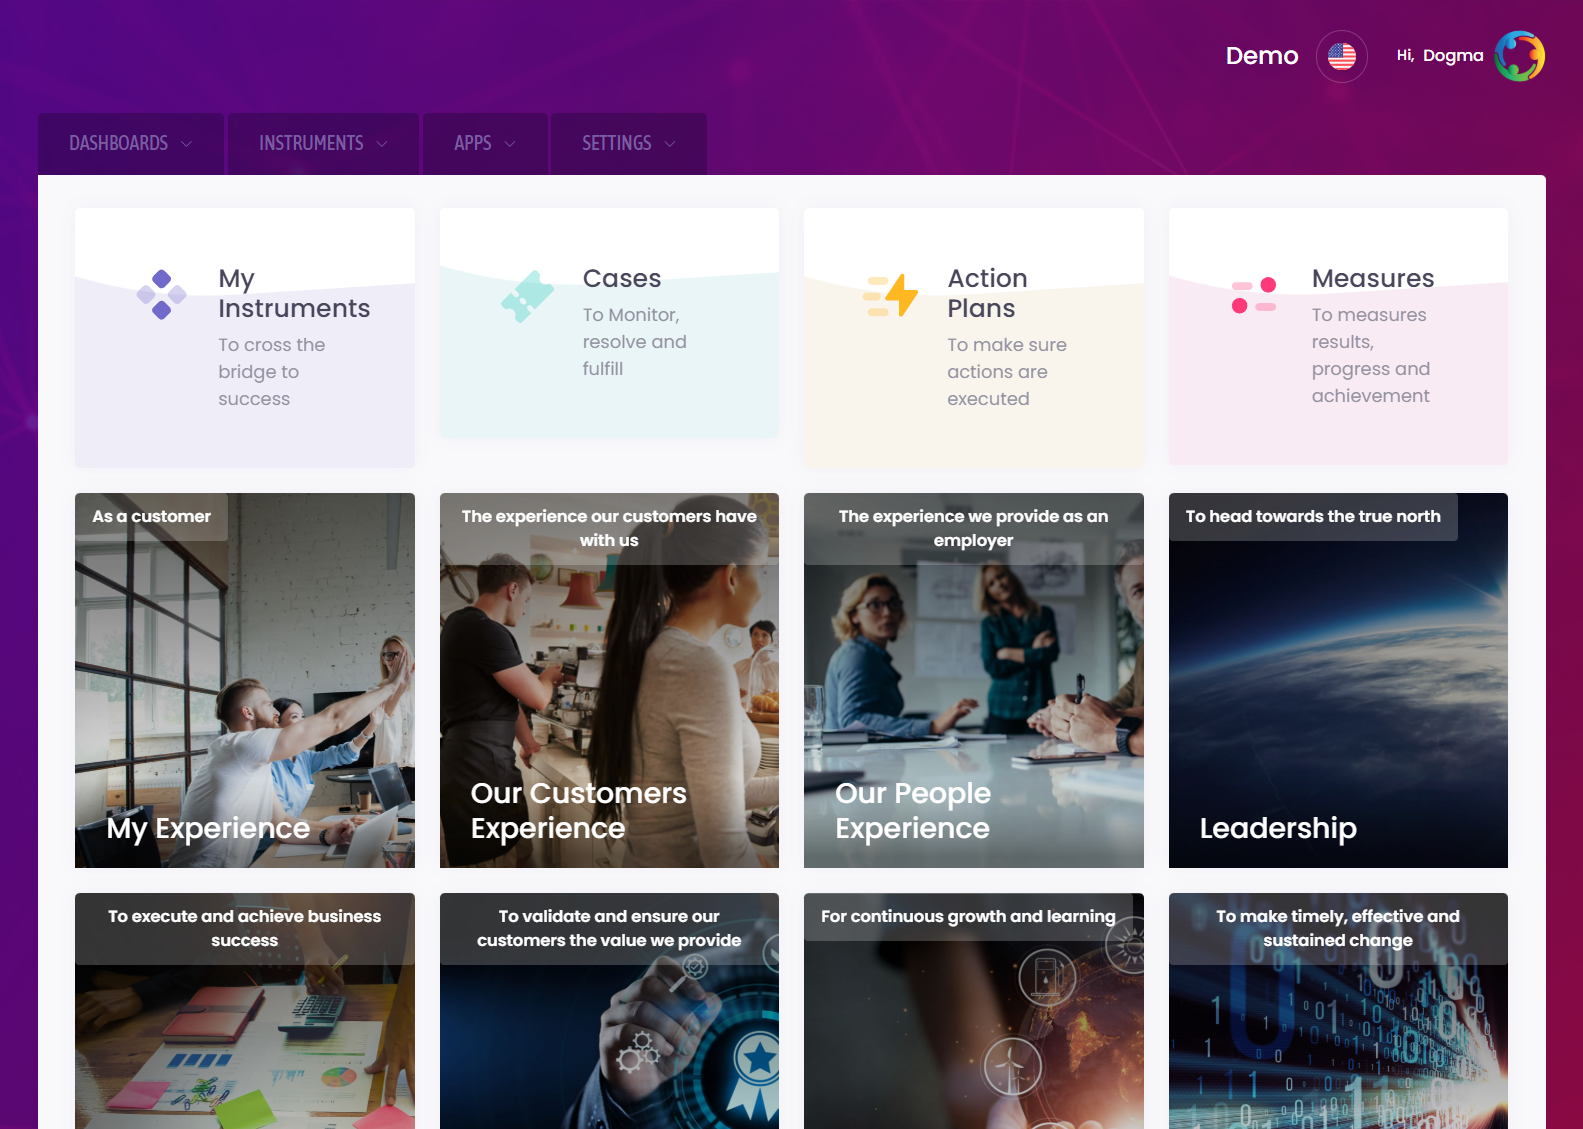Screen dimensions: 1583x1129
Task: Open the SETTINGS menu
Action: tap(629, 144)
